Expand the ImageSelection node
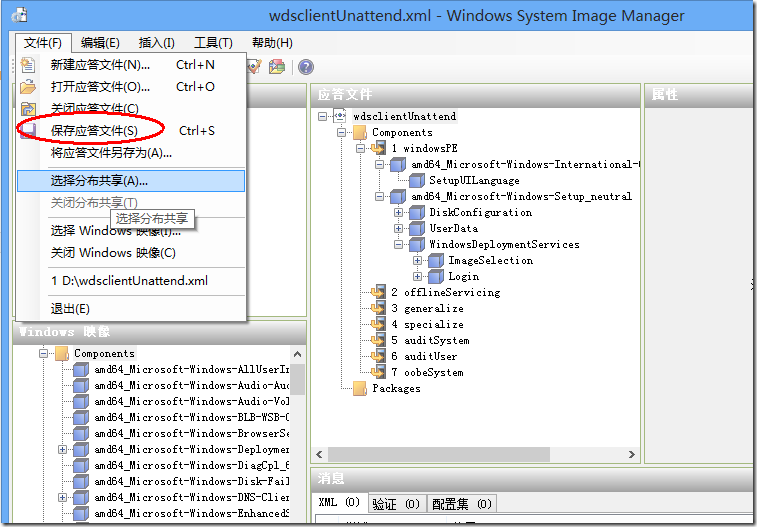 [x=418, y=260]
